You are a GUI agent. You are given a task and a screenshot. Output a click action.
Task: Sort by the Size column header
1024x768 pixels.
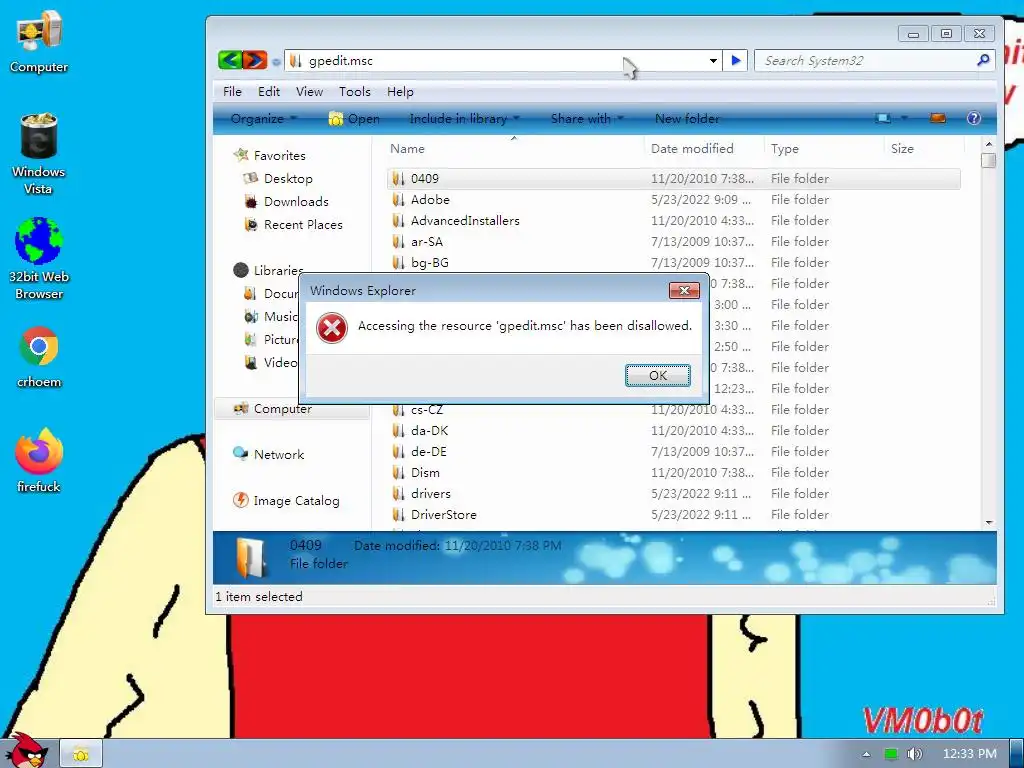tap(924, 149)
